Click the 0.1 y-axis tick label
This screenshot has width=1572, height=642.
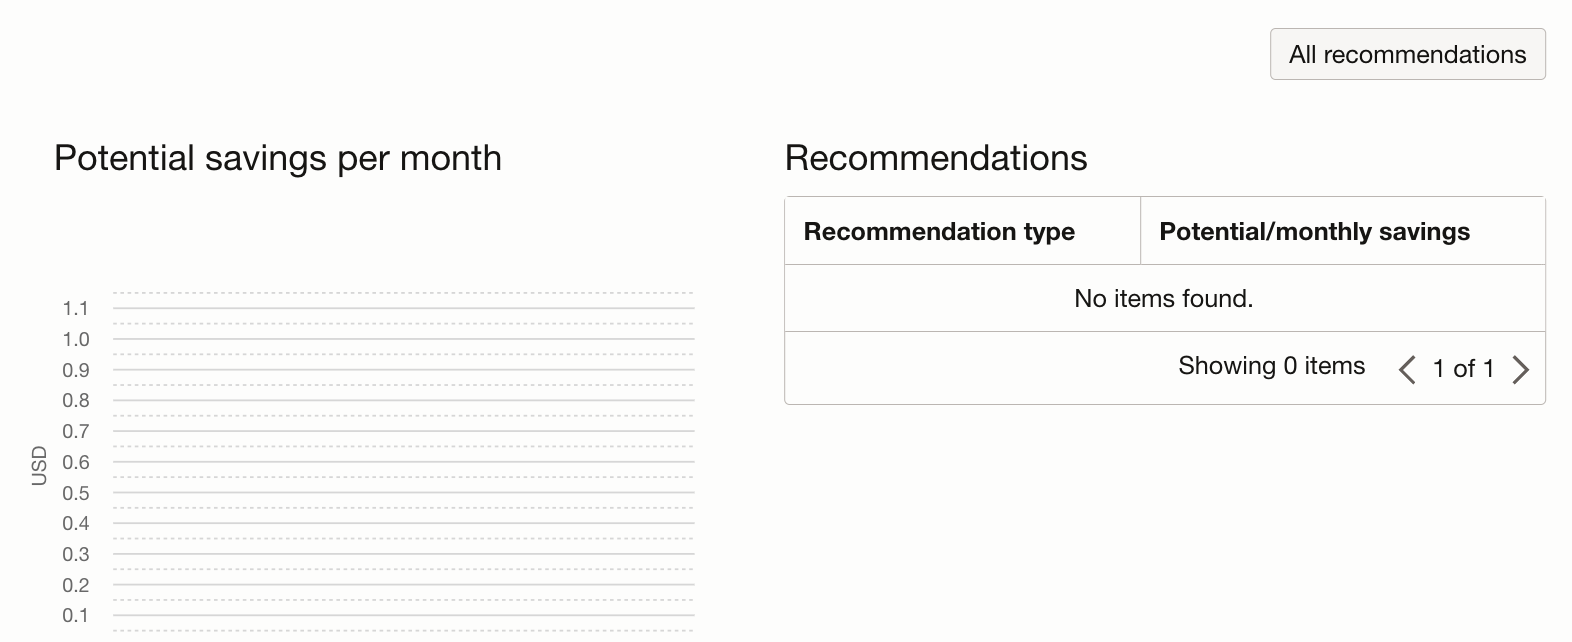pos(76,615)
